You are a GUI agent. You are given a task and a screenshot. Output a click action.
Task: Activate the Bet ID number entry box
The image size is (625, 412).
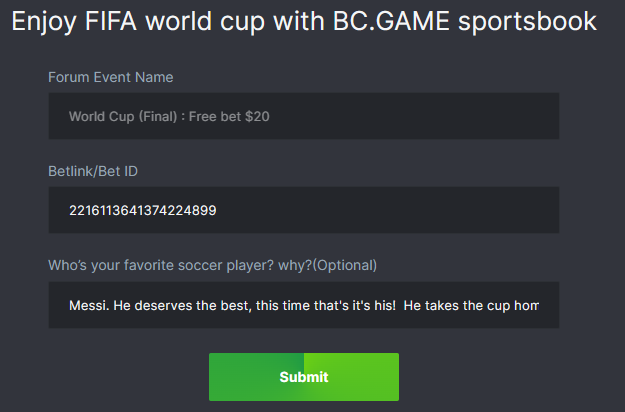click(x=303, y=210)
